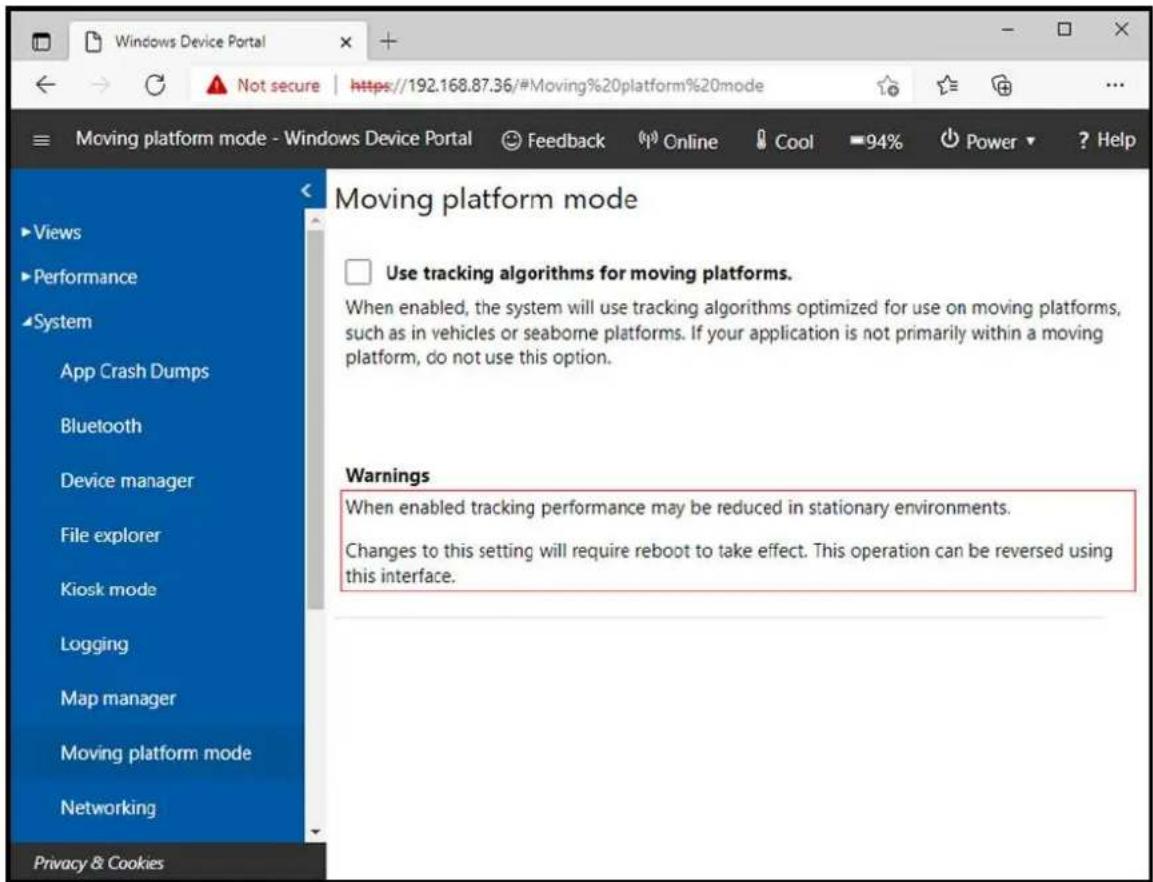Open a new tab with plus

[x=388, y=42]
